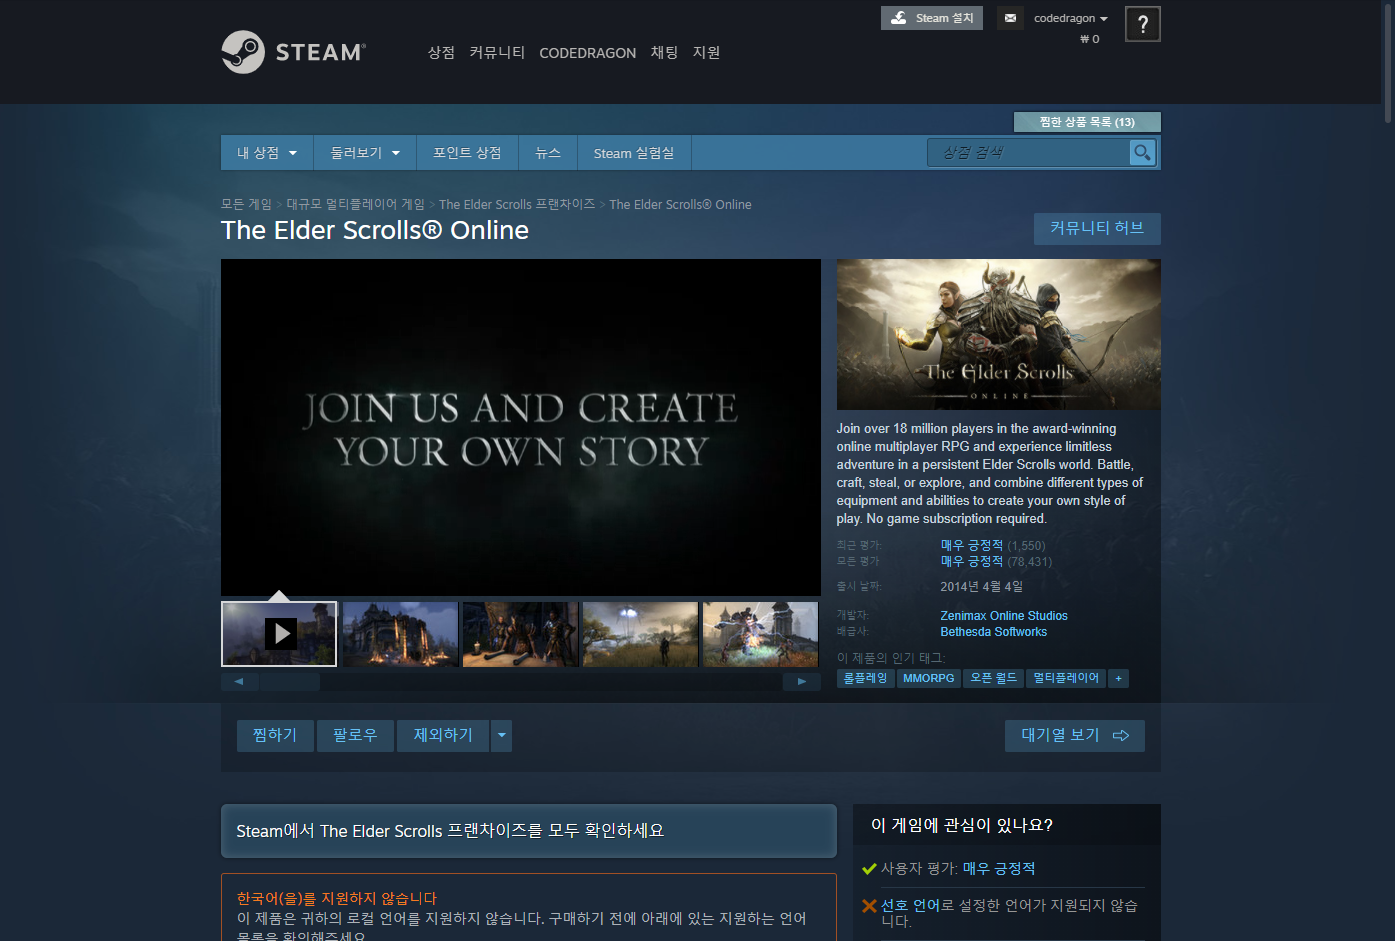
Task: Open the codedragon account dropdown
Action: click(1071, 18)
